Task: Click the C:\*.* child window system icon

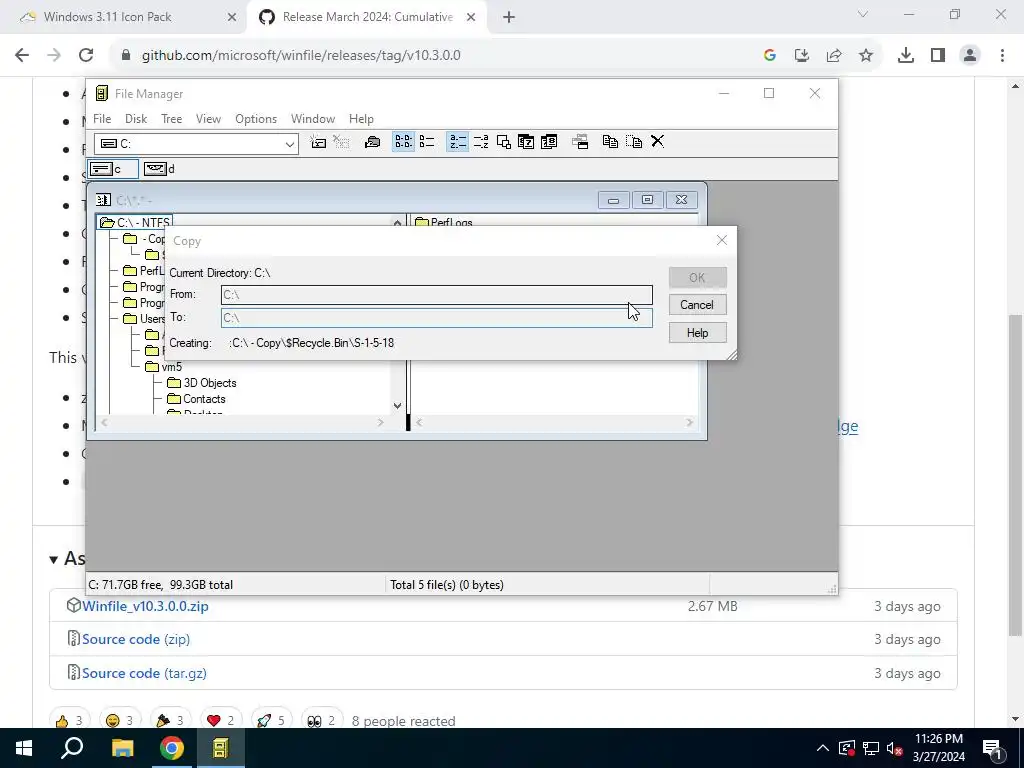Action: point(103,200)
